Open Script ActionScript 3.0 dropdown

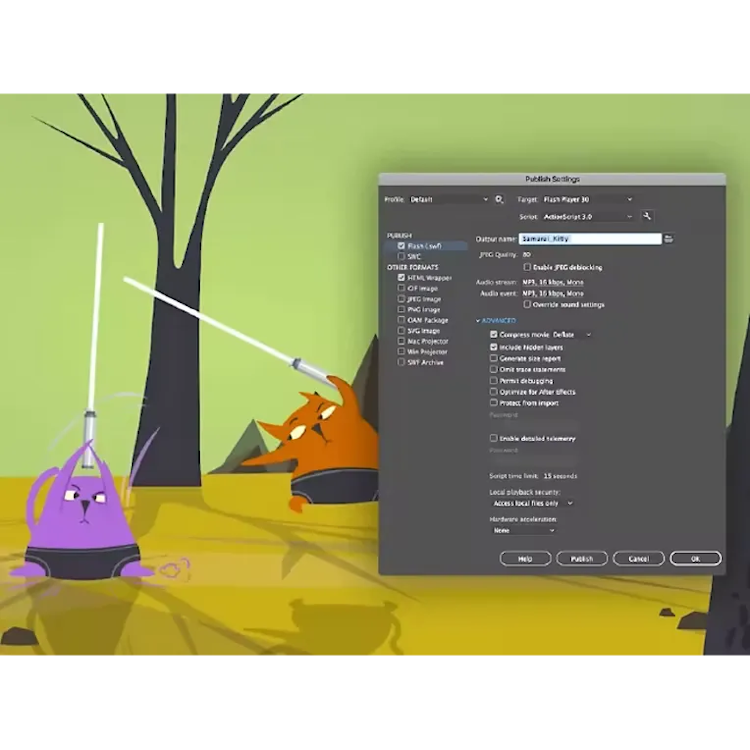pos(588,217)
